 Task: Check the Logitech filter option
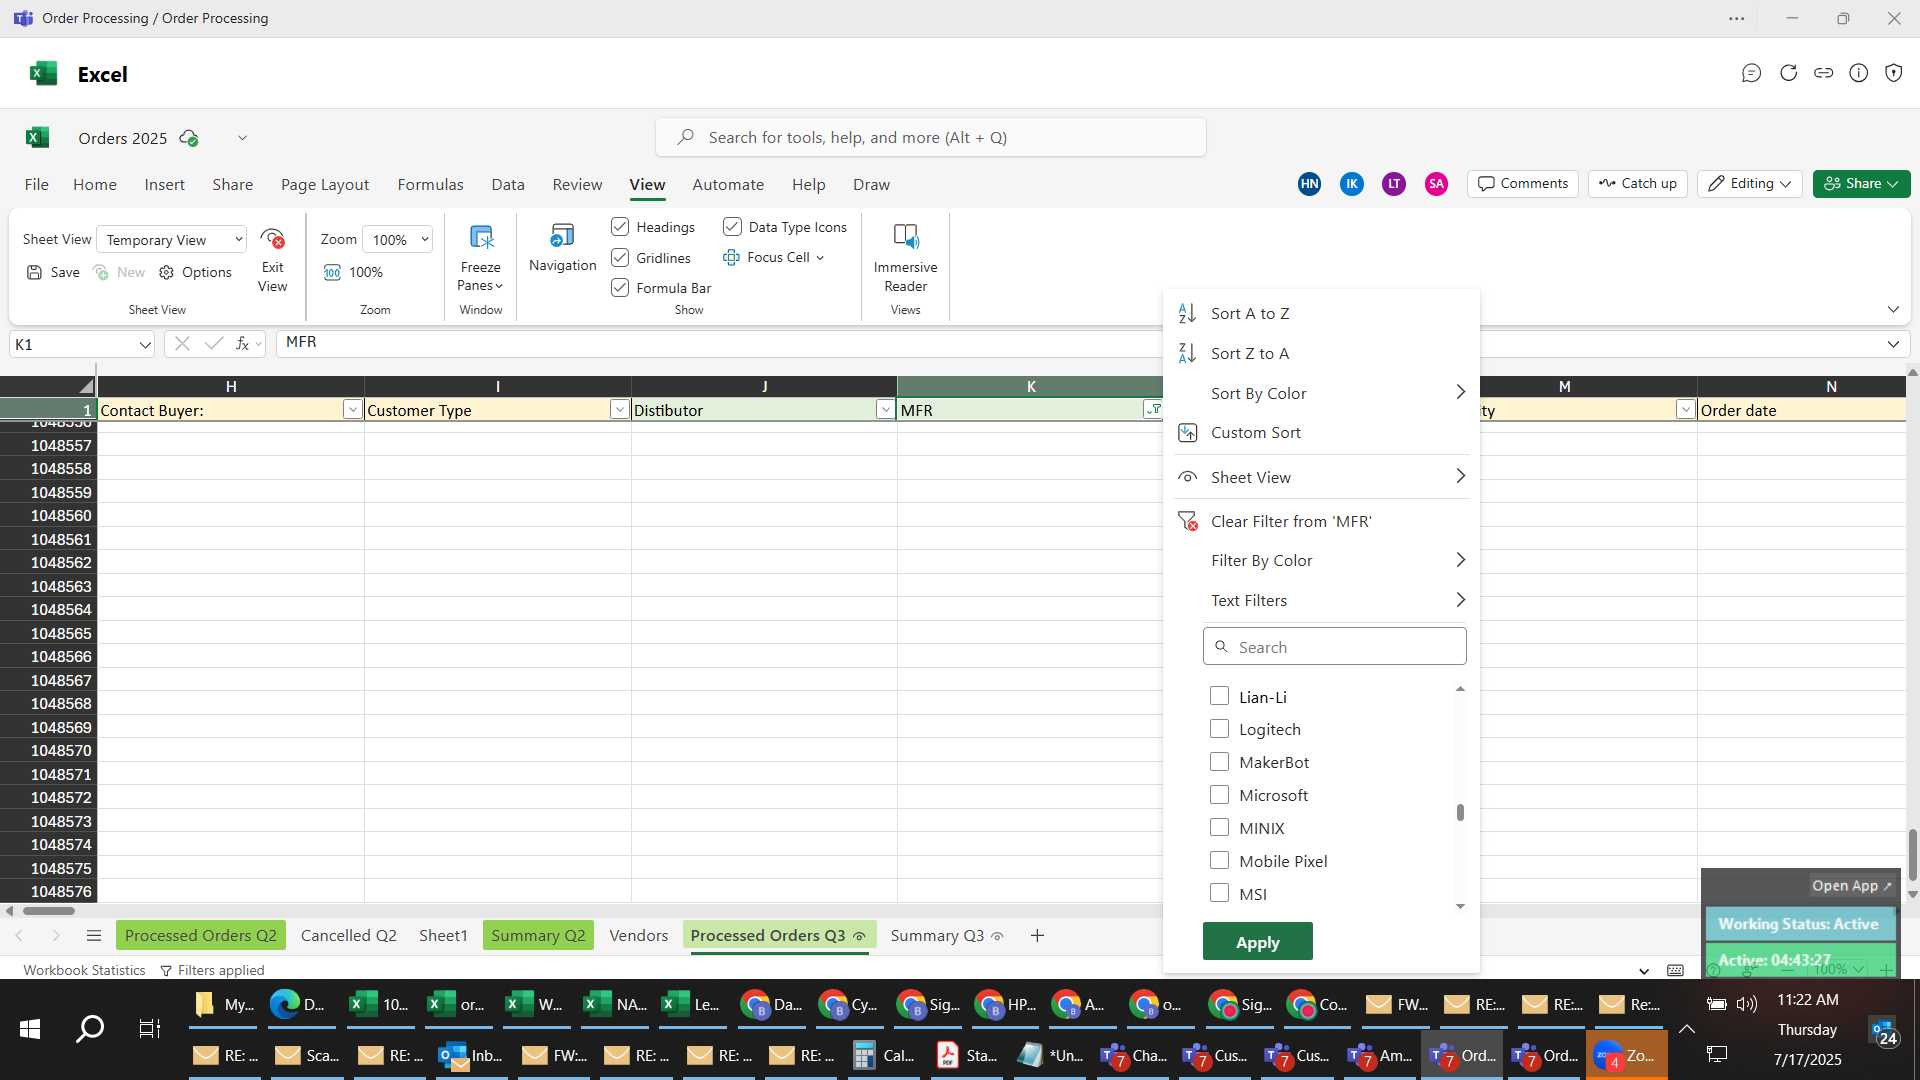coord(1219,729)
